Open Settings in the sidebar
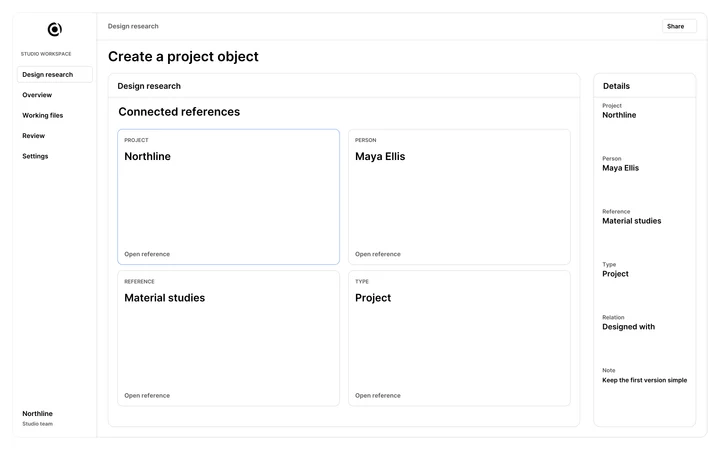This screenshot has height=450, width=720. point(35,156)
